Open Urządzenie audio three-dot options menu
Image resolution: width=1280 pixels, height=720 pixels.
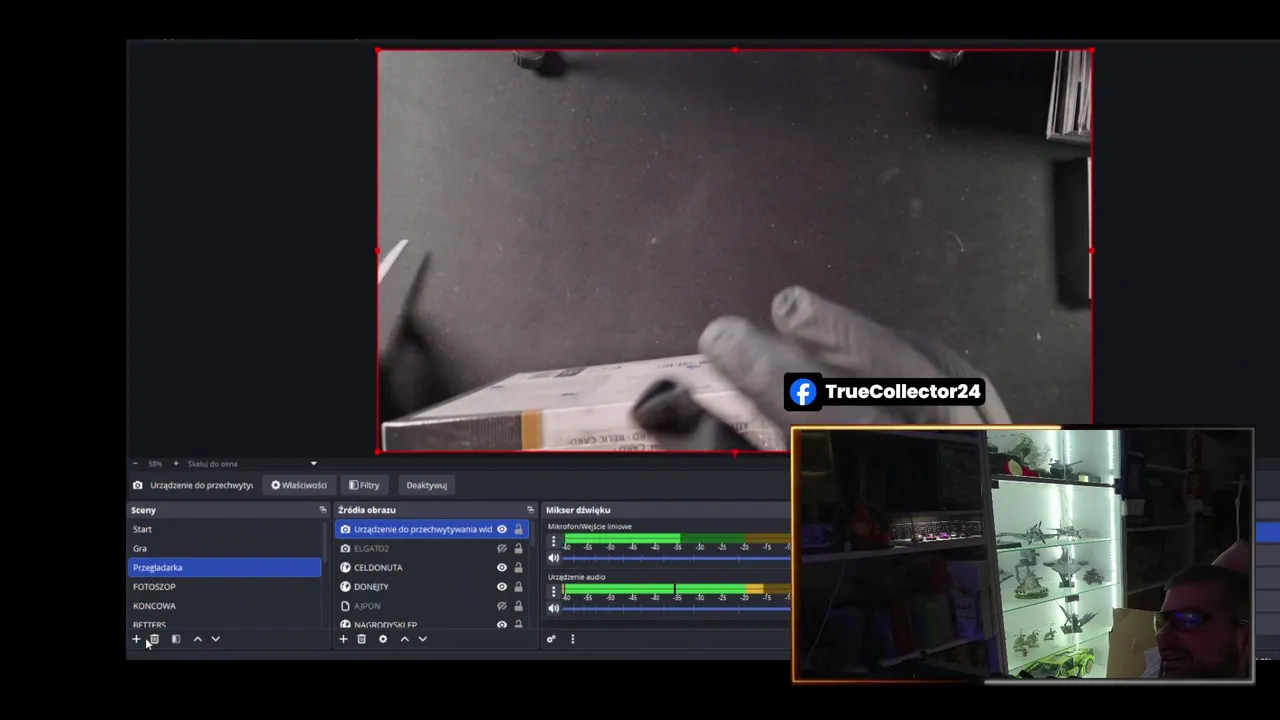[553, 591]
